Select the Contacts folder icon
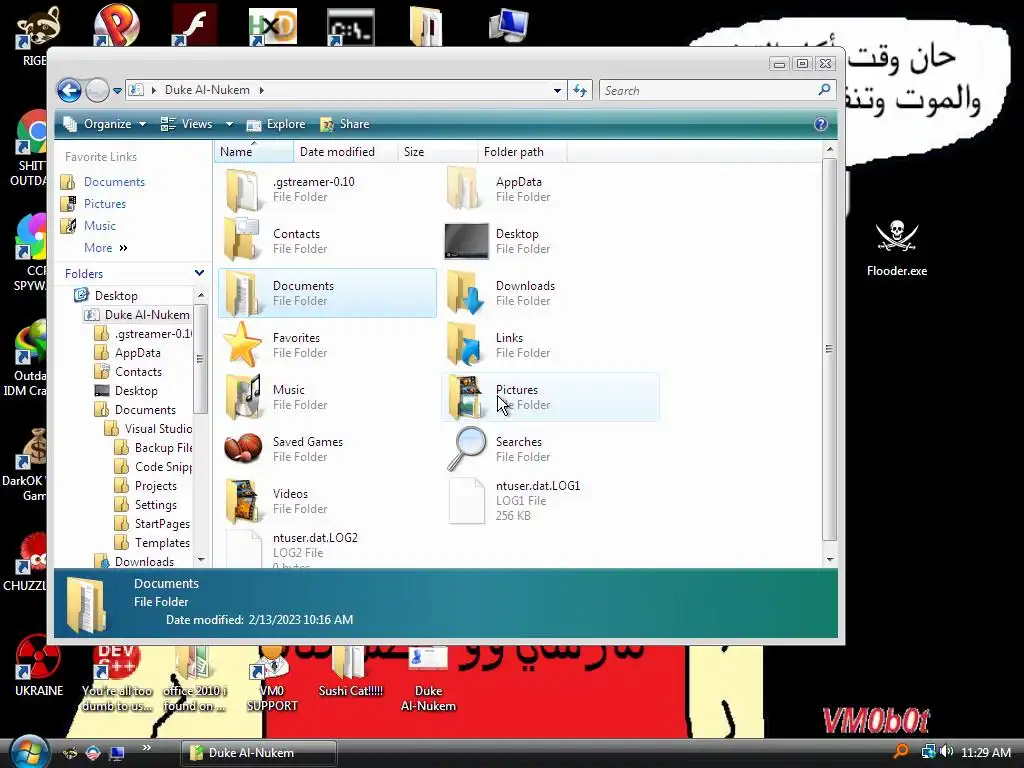The height and width of the screenshot is (768, 1024). (243, 240)
